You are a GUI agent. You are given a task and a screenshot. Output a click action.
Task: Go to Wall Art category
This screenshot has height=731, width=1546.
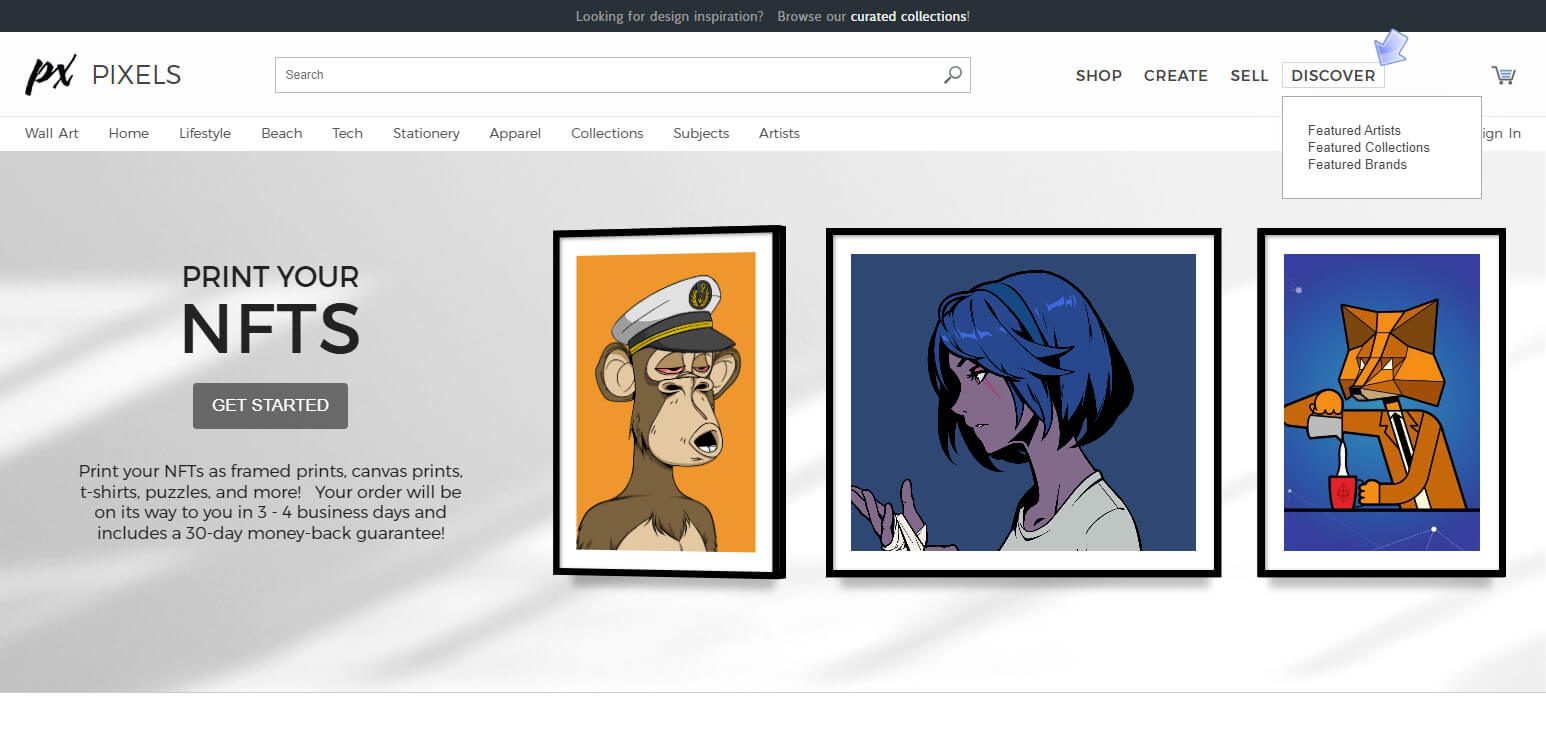[52, 133]
